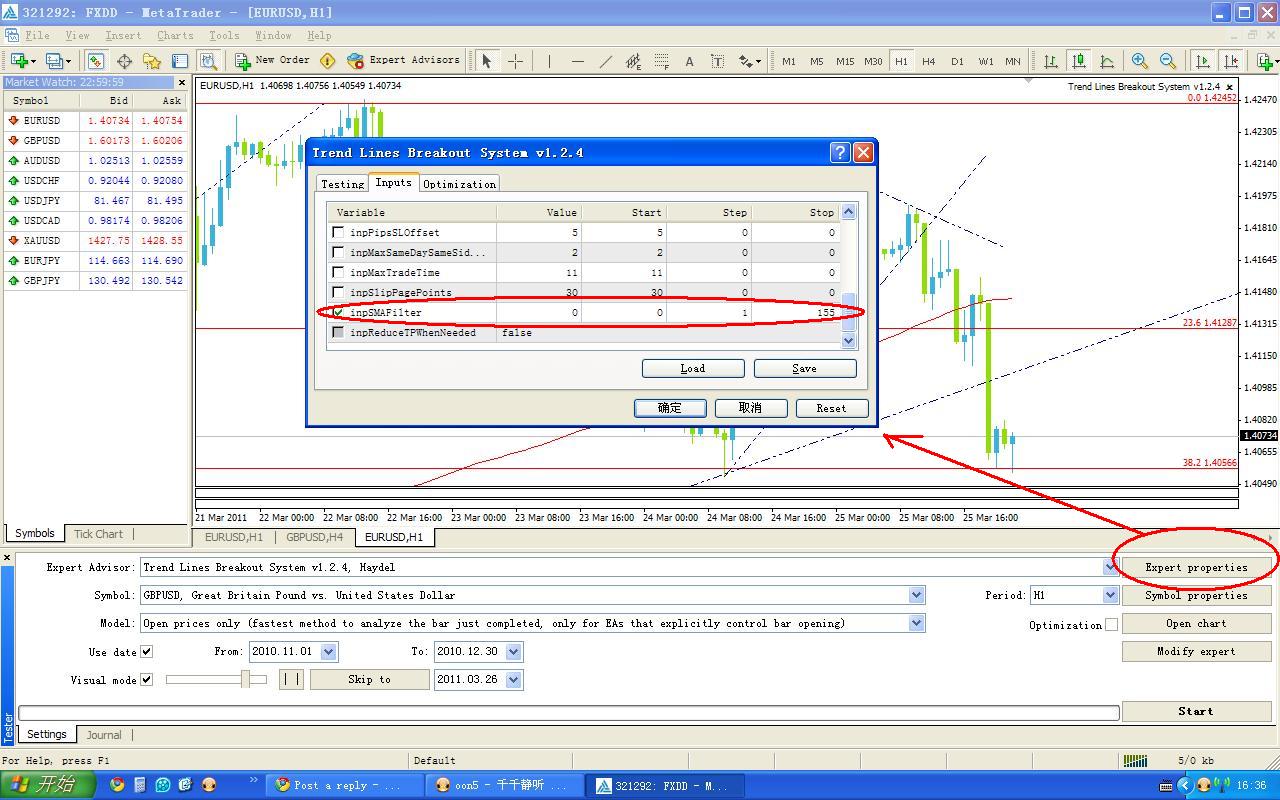Click the Start button in tester
The height and width of the screenshot is (800, 1280).
click(1195, 711)
